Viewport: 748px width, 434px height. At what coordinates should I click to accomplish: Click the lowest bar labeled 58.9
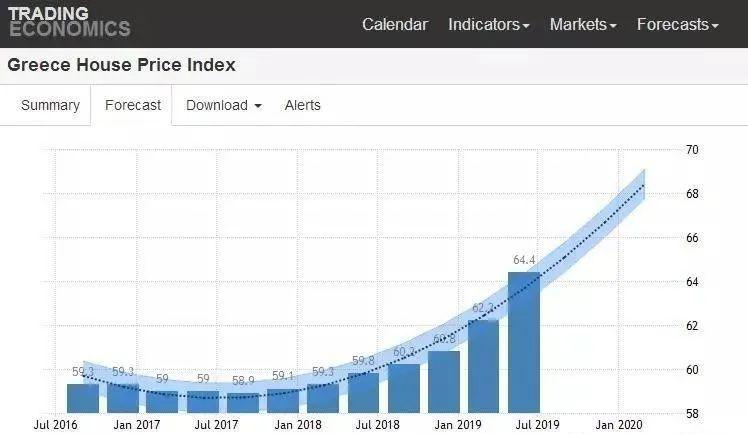(x=243, y=403)
